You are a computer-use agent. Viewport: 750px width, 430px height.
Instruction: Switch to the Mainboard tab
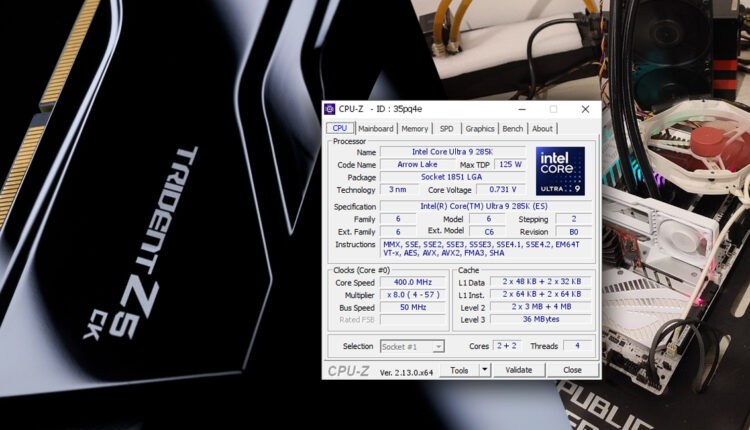[x=376, y=128]
